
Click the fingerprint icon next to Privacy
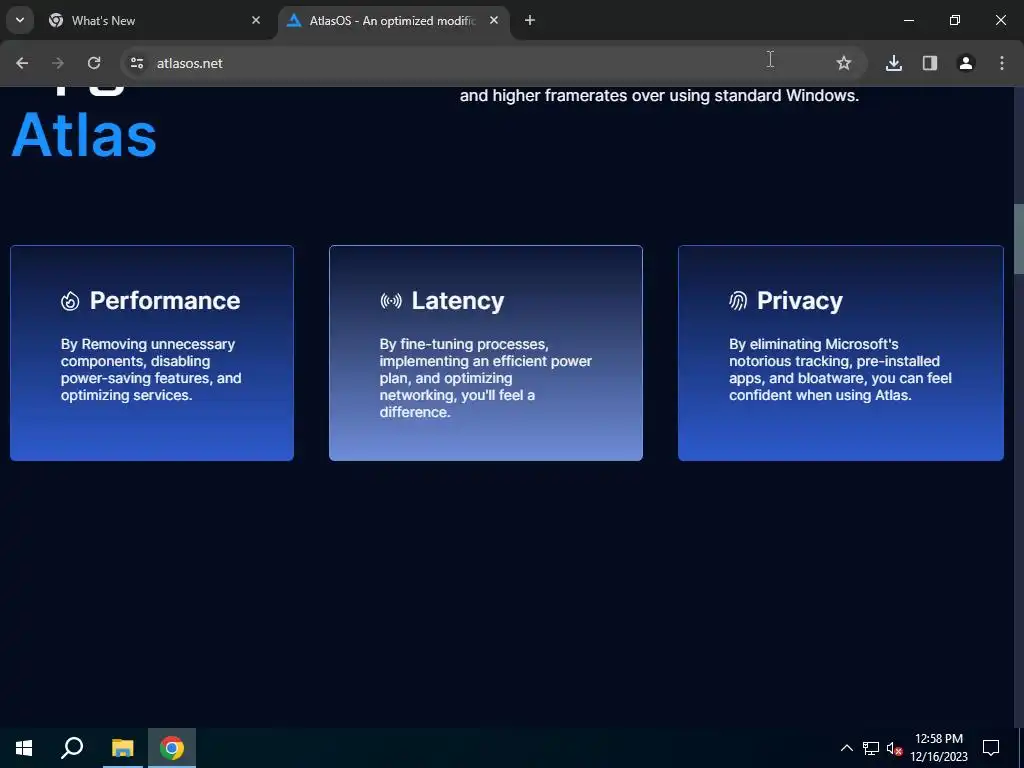[738, 301]
